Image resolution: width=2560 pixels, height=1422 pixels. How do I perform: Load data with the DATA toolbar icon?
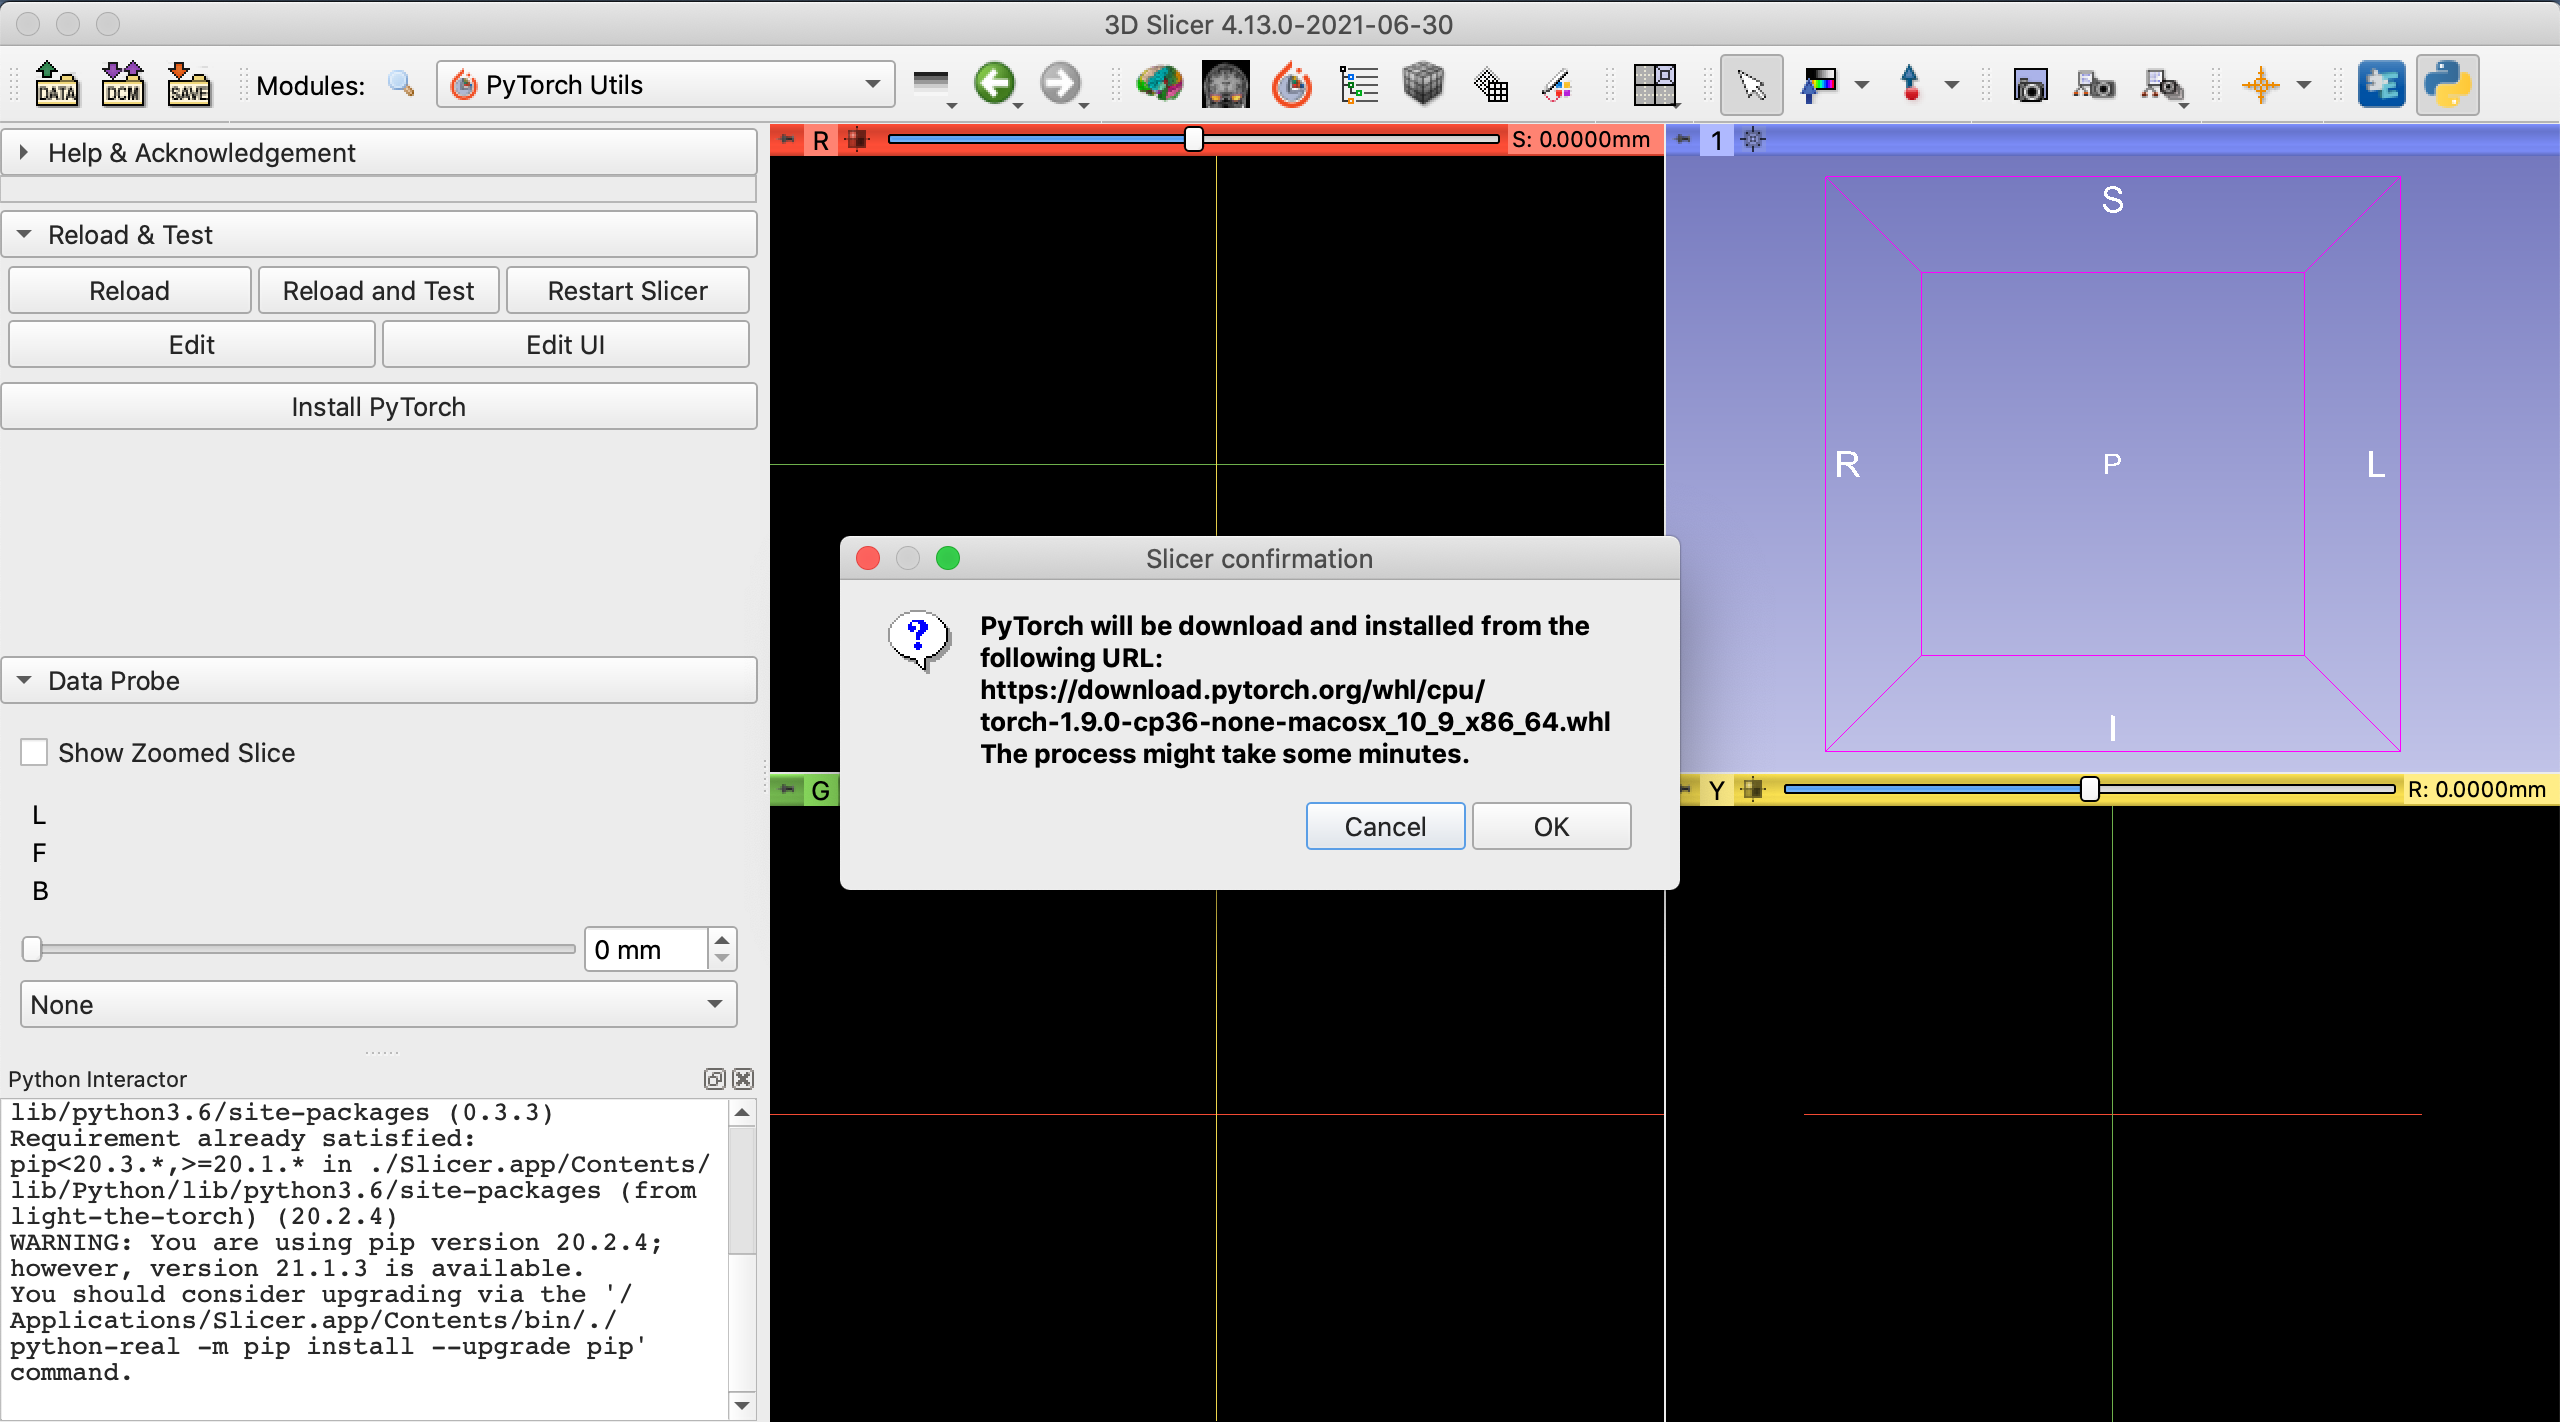[x=56, y=84]
